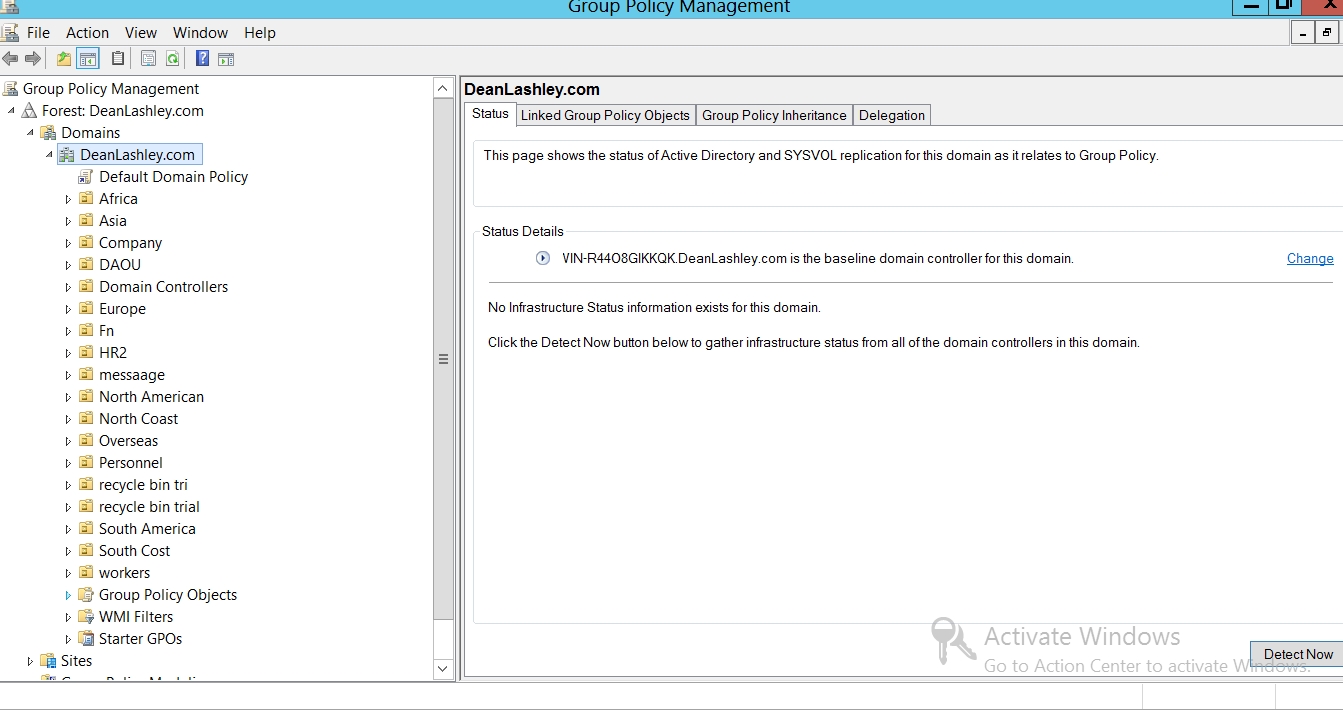Screen dimensions: 1343x710
Task: Click the Back arrow in the toolbar
Action: pyautogui.click(x=11, y=59)
